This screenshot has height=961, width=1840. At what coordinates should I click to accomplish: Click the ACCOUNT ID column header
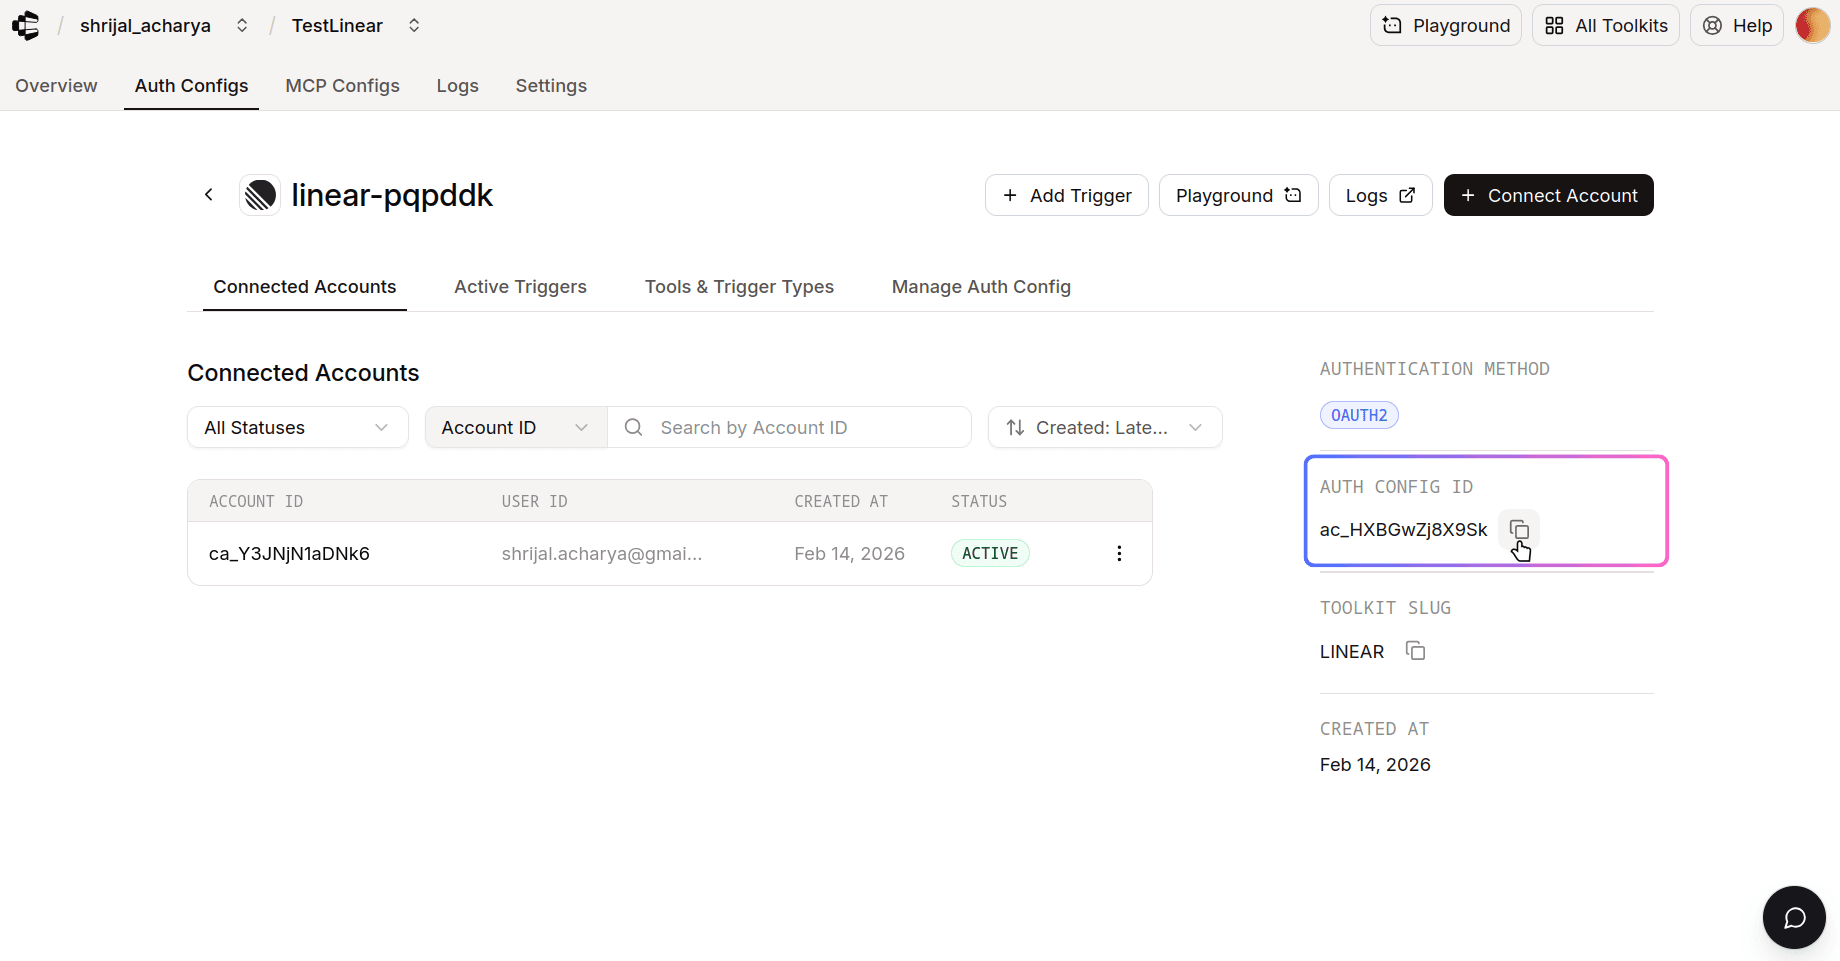click(x=256, y=501)
